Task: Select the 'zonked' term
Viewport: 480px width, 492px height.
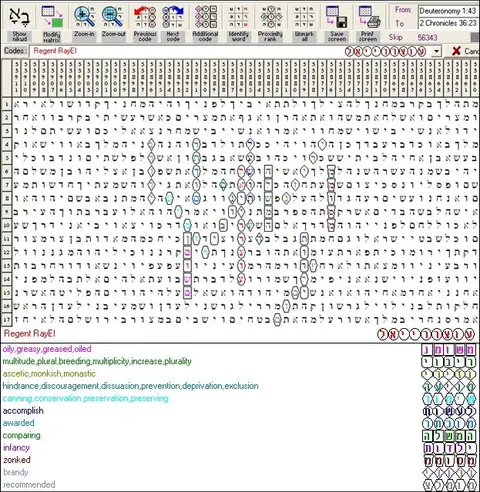Action: [x=17, y=460]
